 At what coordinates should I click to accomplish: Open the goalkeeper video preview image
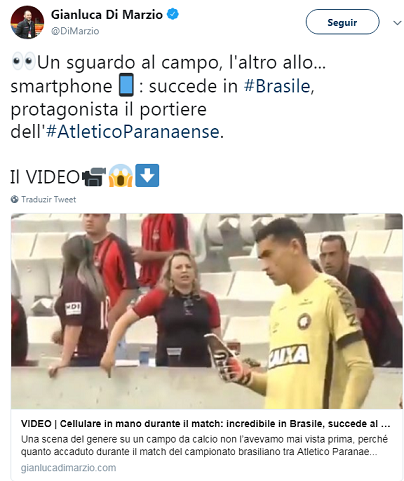point(207,311)
